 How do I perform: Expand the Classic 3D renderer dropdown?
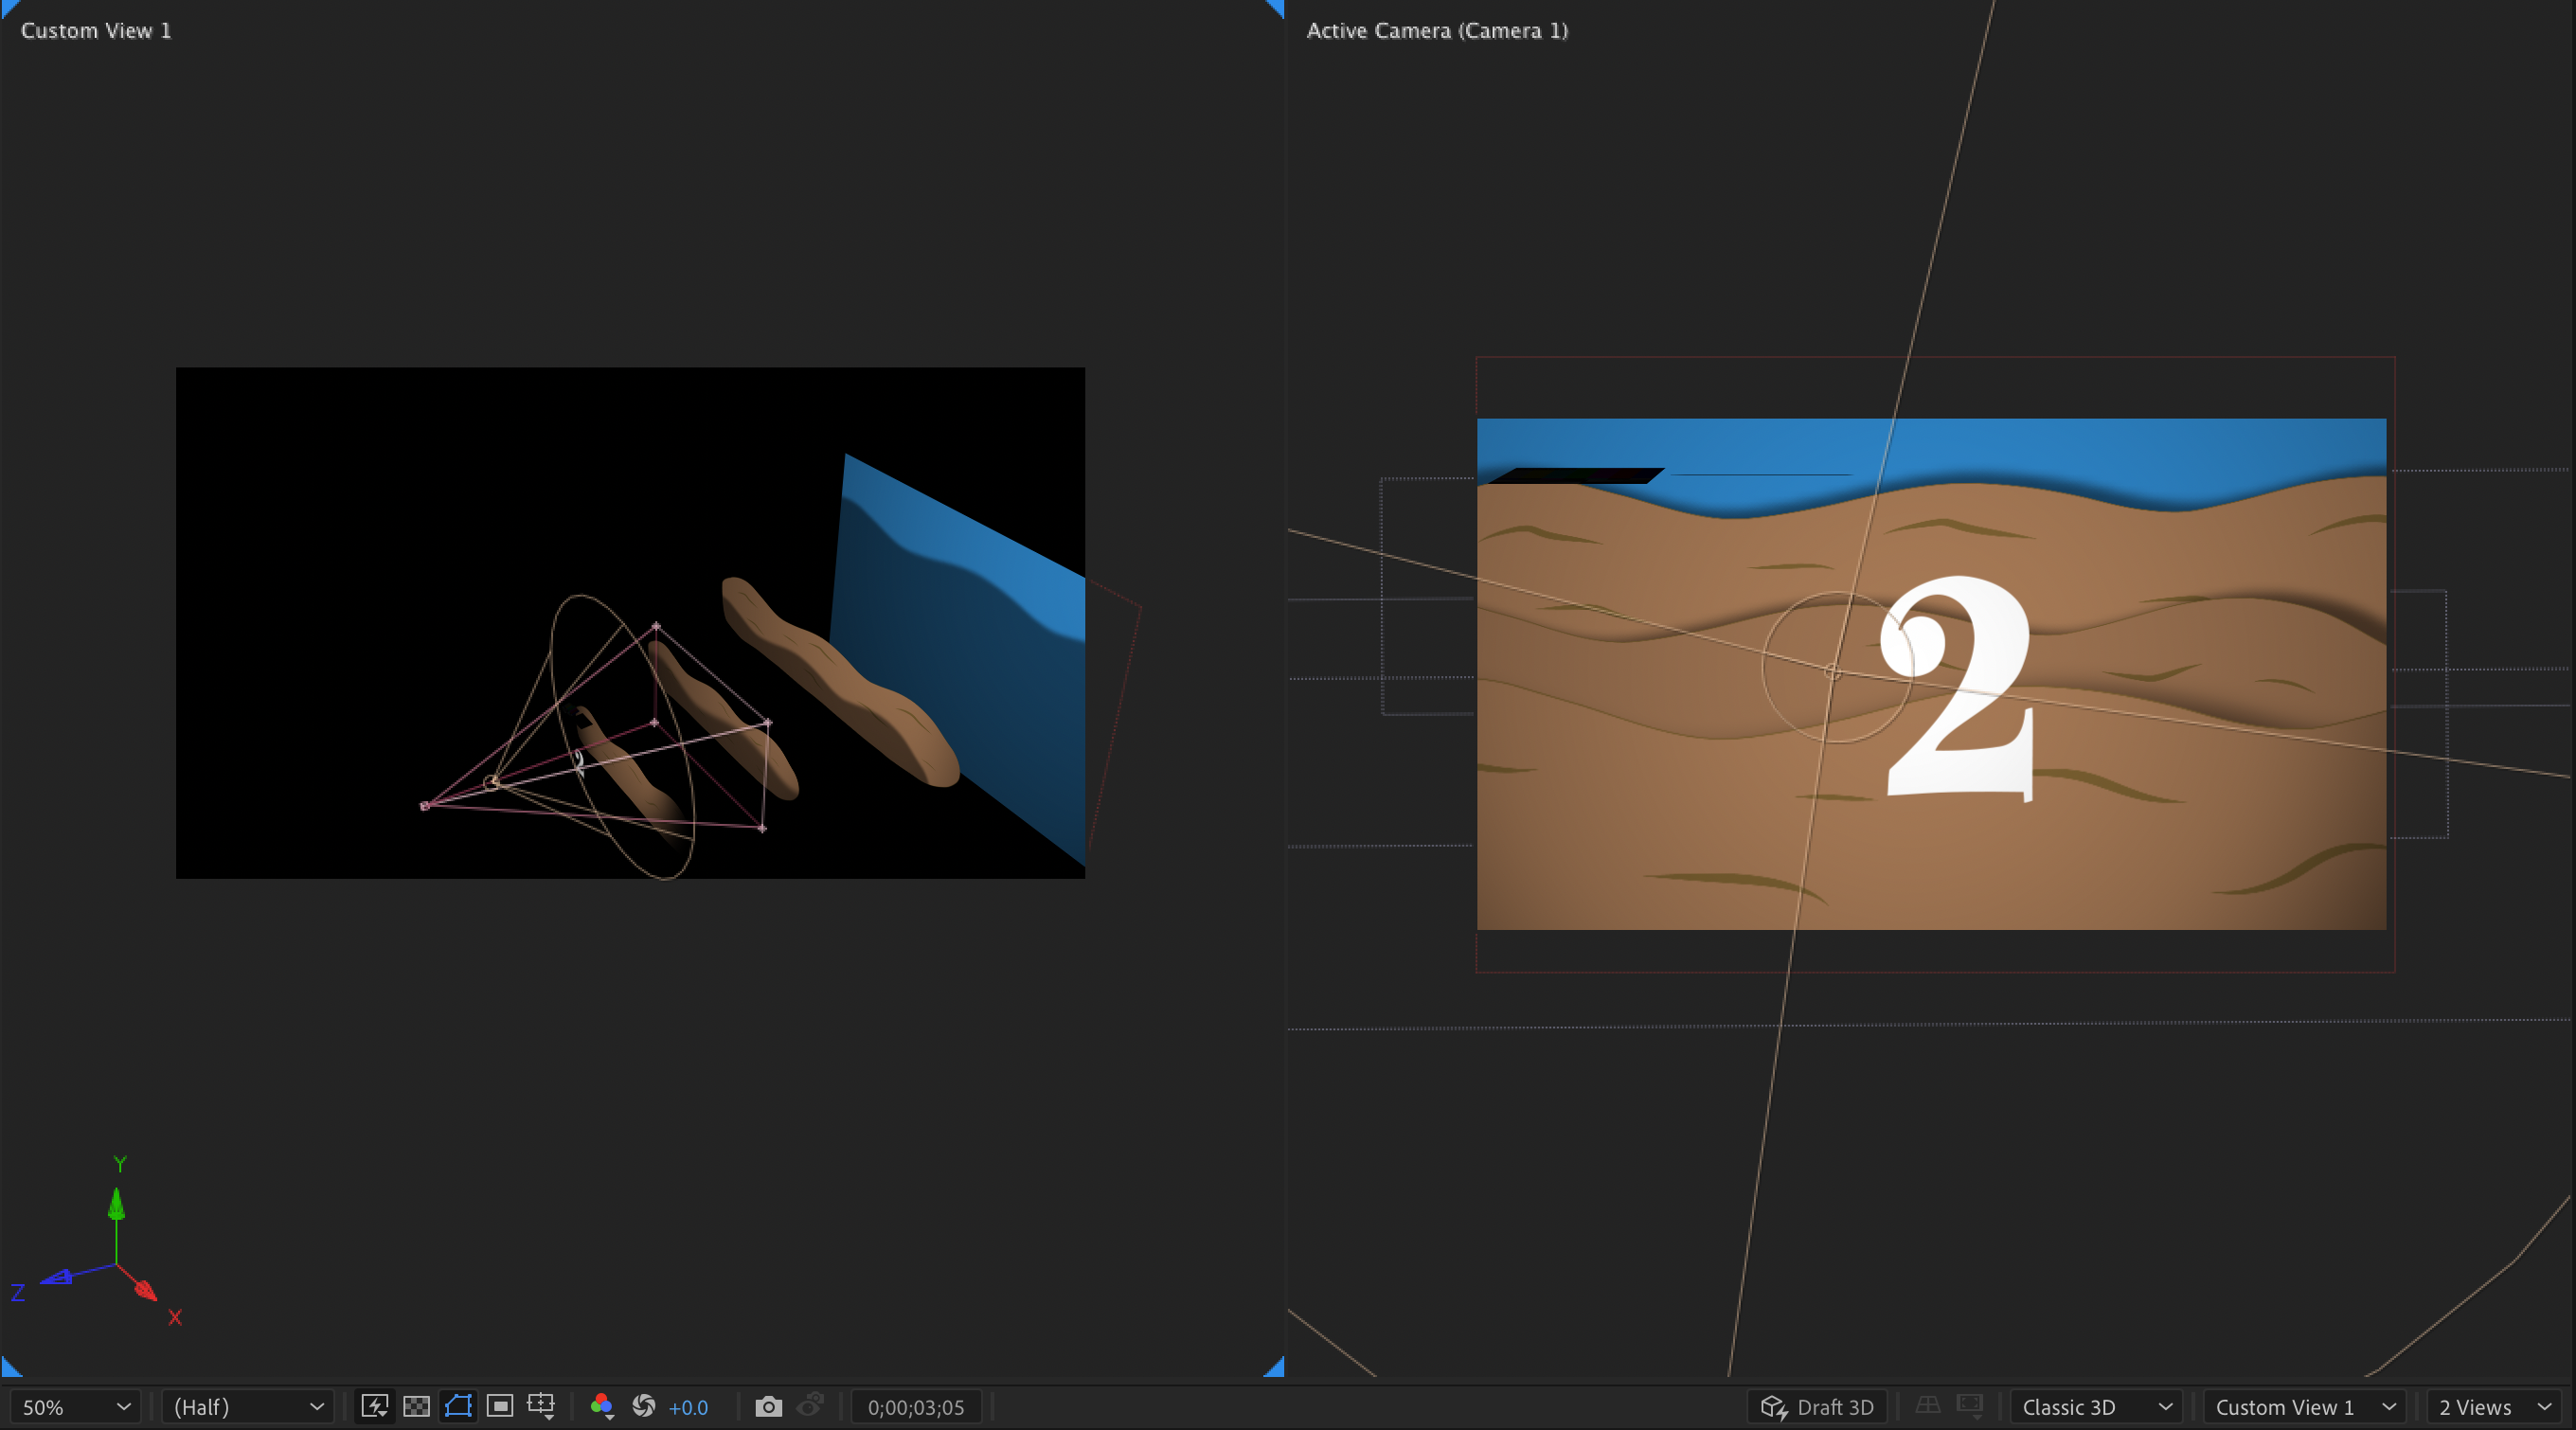click(2096, 1406)
